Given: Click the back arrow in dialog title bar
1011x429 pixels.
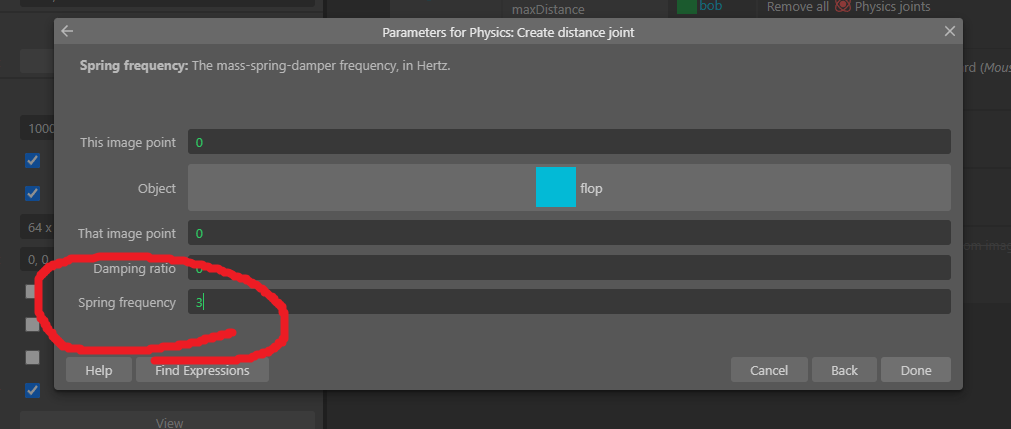Looking at the screenshot, I should pyautogui.click(x=67, y=32).
